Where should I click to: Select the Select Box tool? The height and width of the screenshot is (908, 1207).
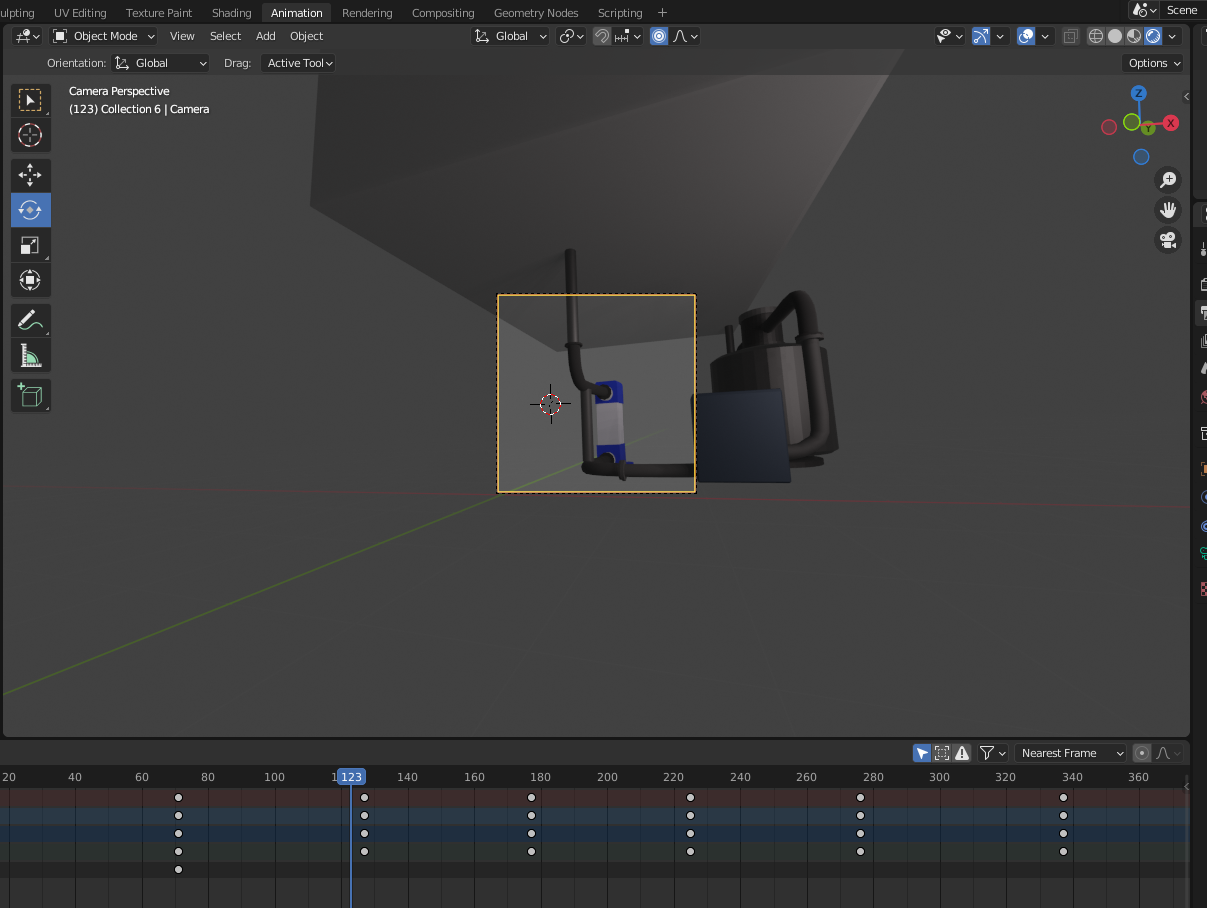(x=30, y=100)
